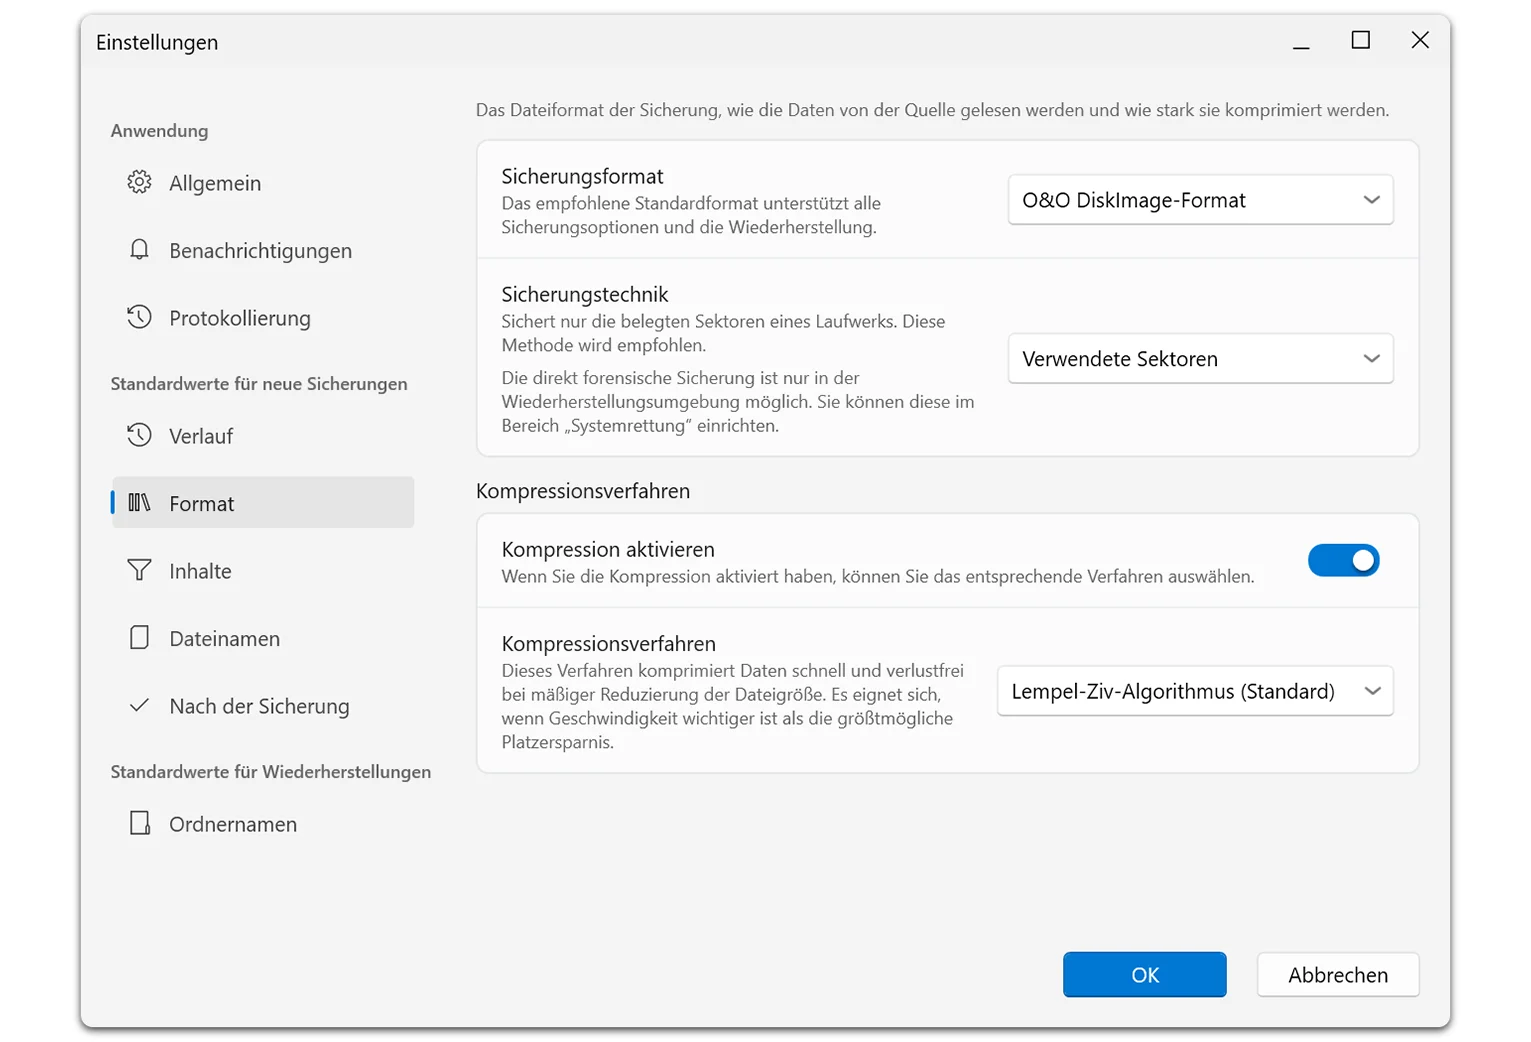Click the Kompression aktivieren label

tap(608, 549)
